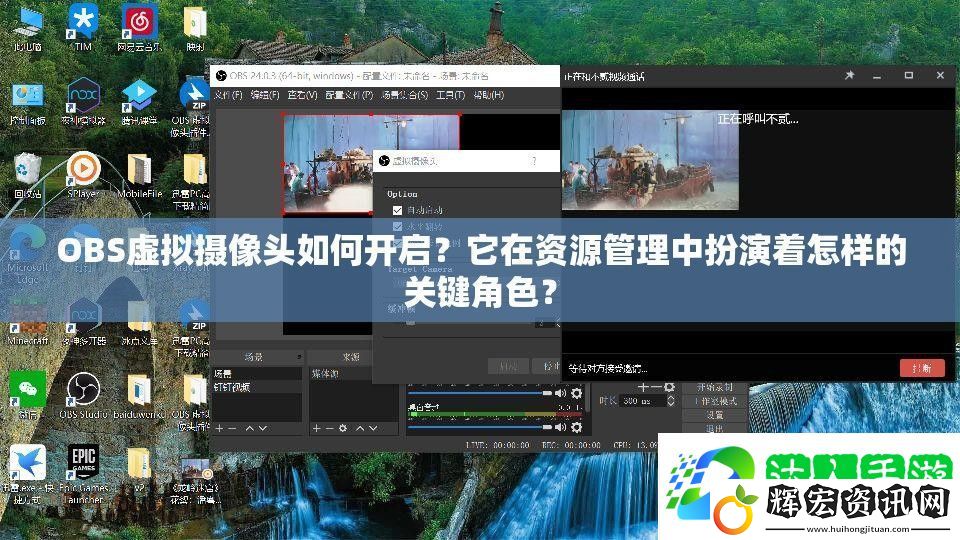Add a new source with plus icon
Image resolution: width=960 pixels, height=540 pixels.
click(316, 429)
